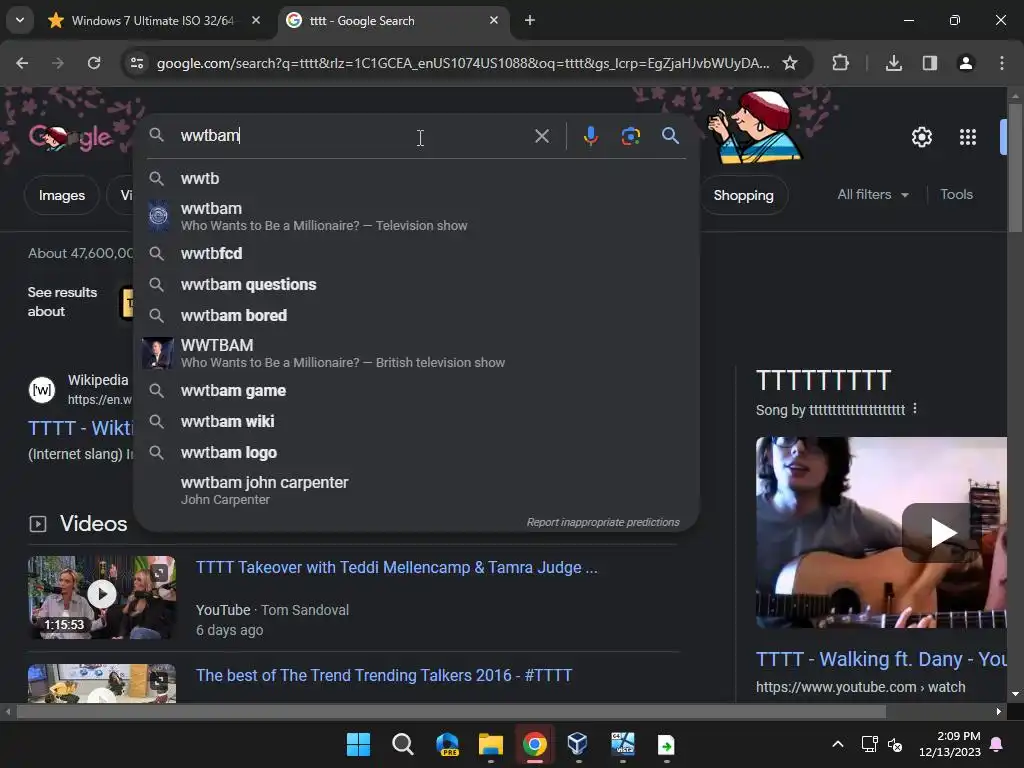1024x768 pixels.
Task: Choose suggestion wwtbfcd
Action: tap(416, 253)
